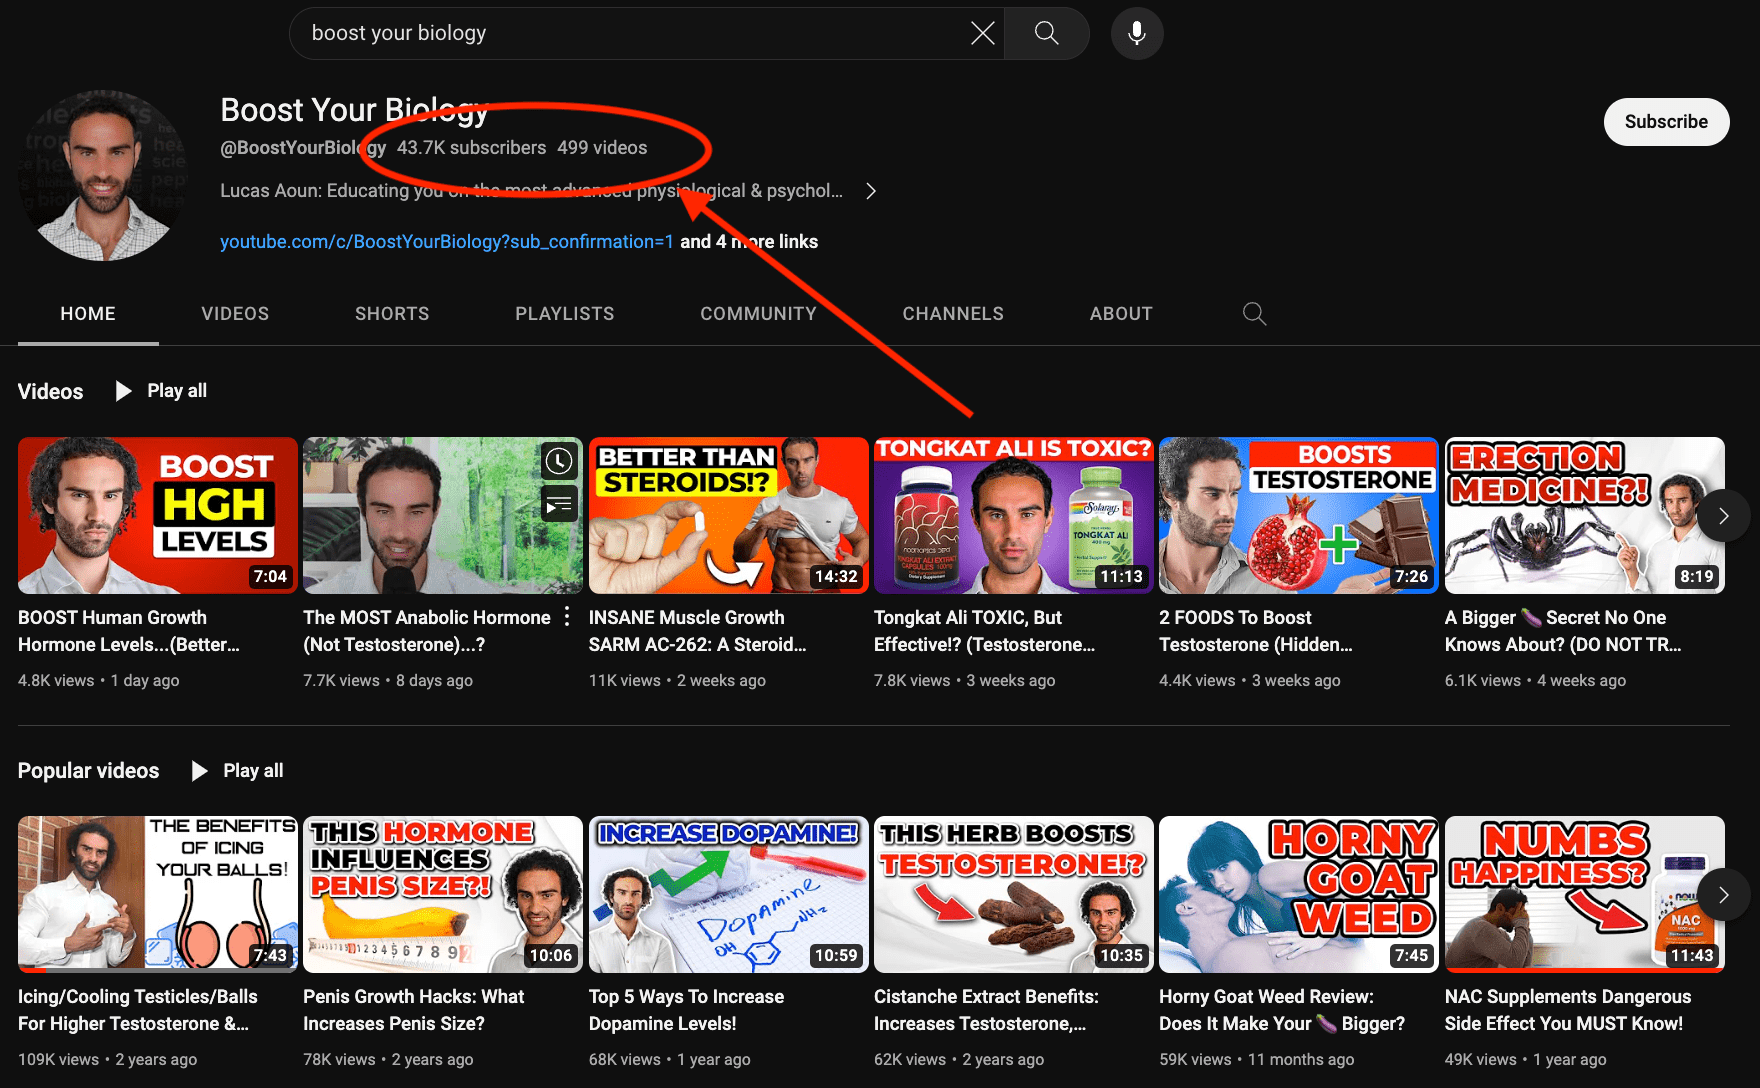Click Popular videos section heading
This screenshot has height=1088, width=1760.
tap(89, 771)
